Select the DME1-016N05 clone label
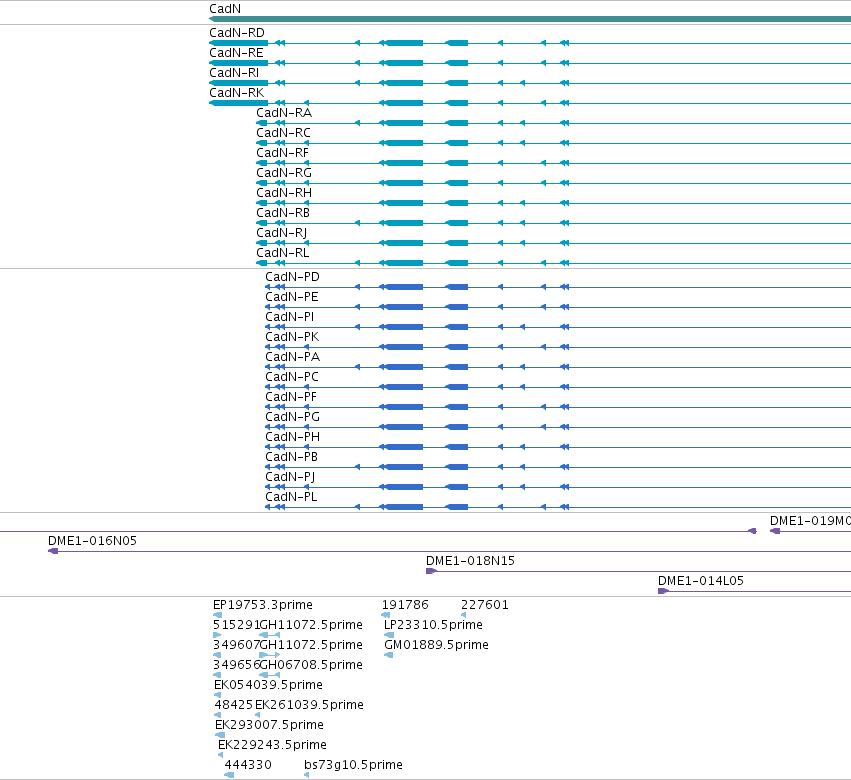The height and width of the screenshot is (780, 851). click(92, 541)
